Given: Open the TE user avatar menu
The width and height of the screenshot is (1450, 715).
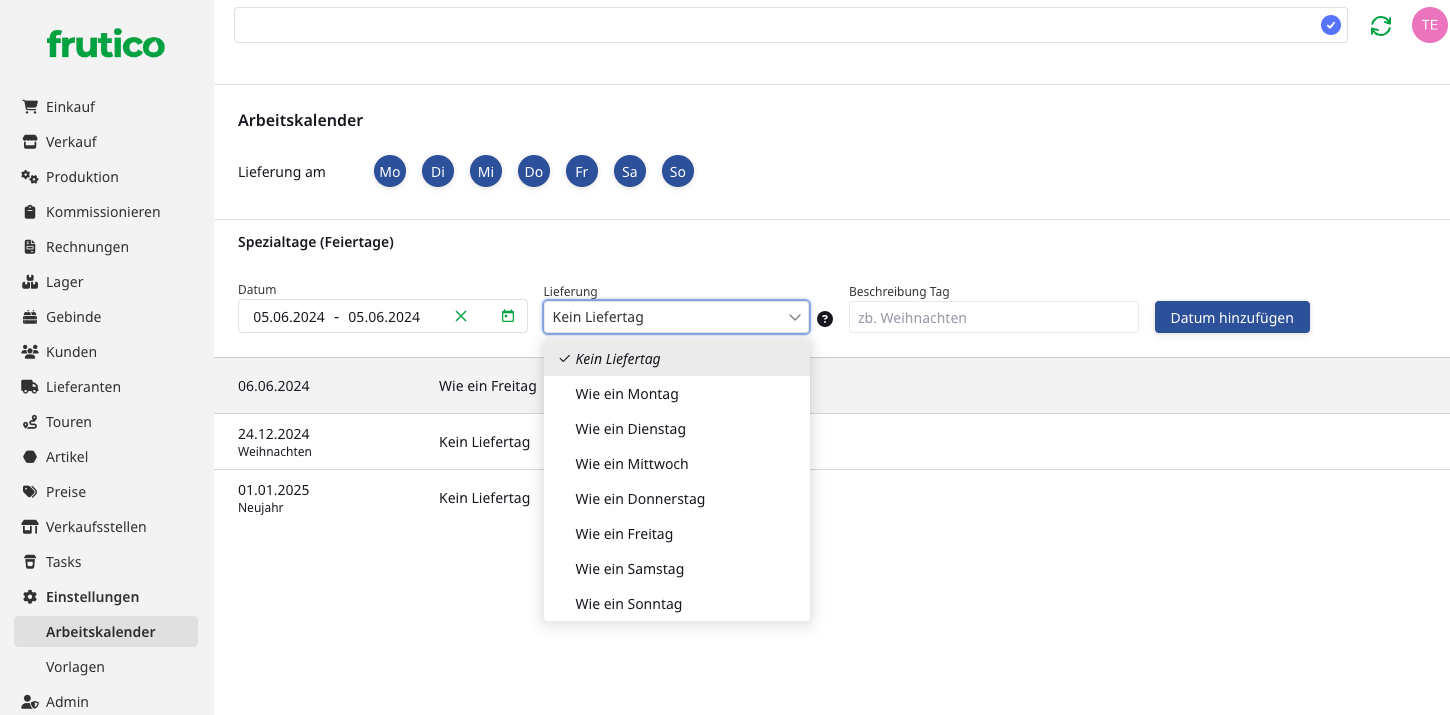Looking at the screenshot, I should (1429, 25).
